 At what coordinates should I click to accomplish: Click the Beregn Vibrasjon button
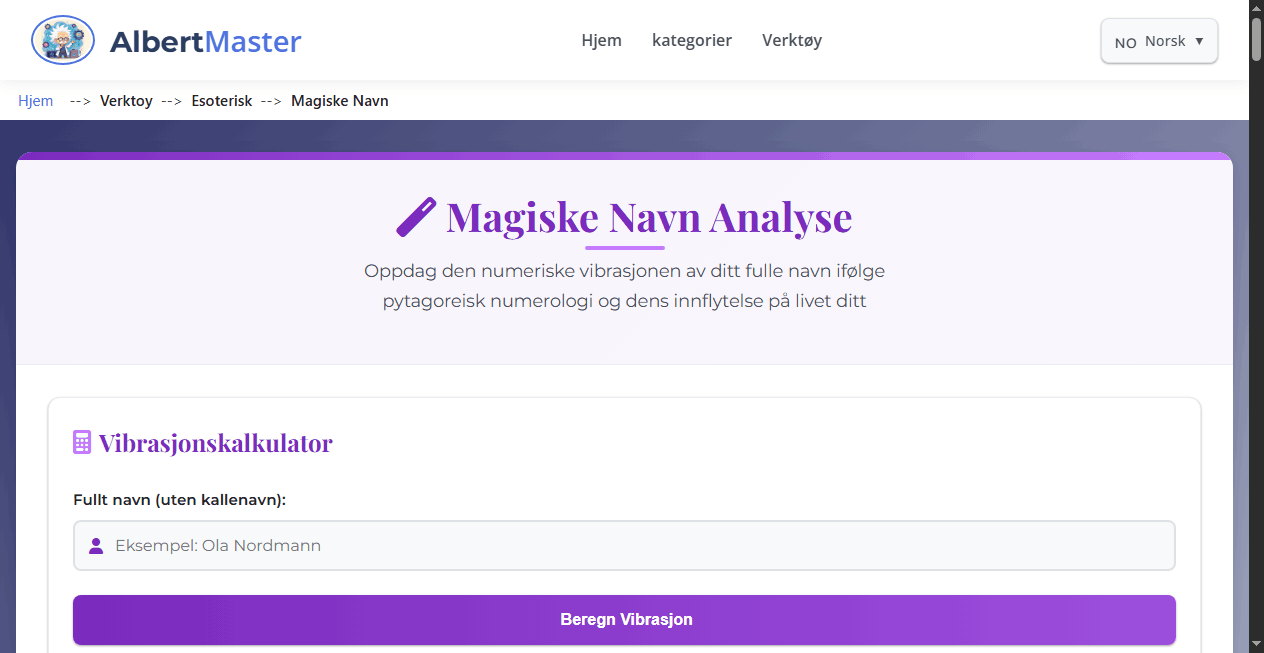tap(624, 620)
